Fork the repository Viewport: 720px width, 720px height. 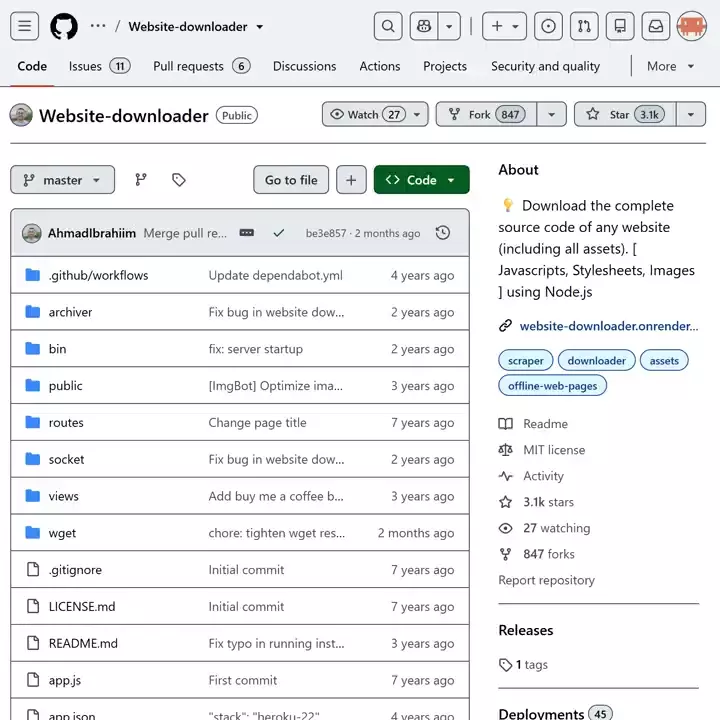pyautogui.click(x=486, y=114)
